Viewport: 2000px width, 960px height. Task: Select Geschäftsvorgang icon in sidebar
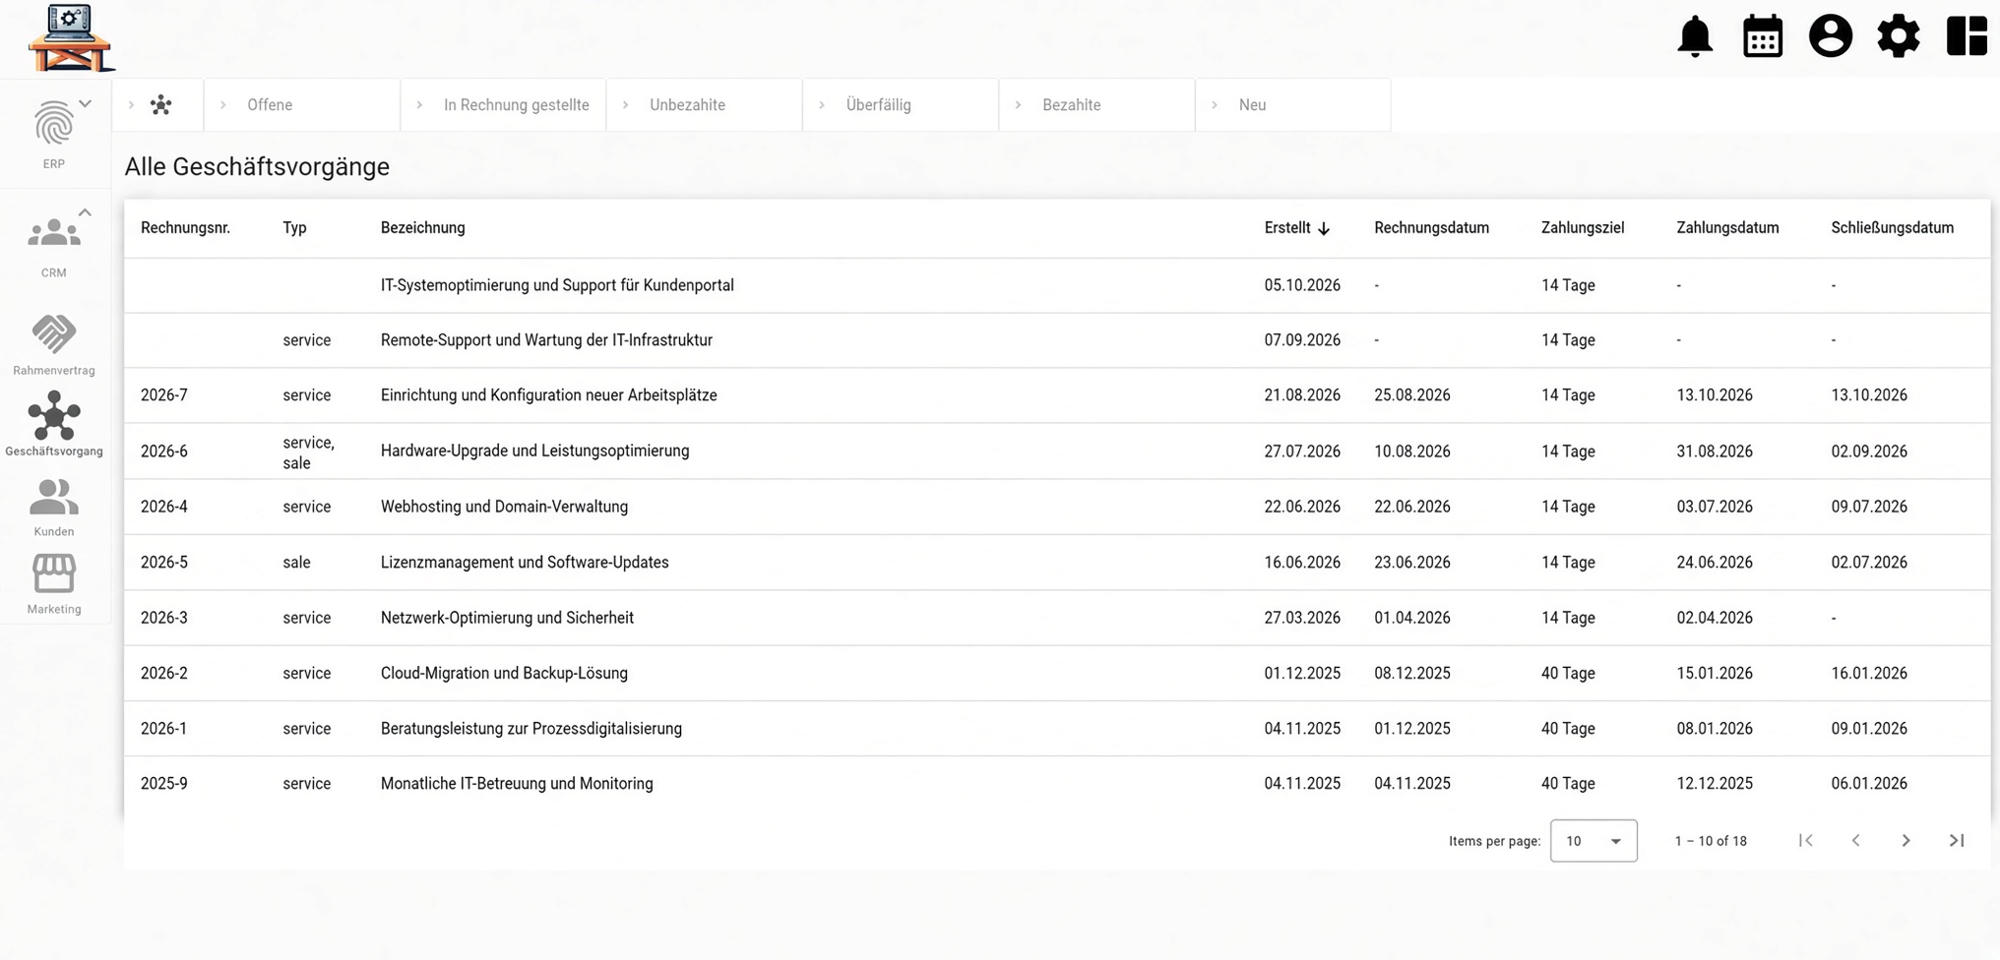point(54,415)
